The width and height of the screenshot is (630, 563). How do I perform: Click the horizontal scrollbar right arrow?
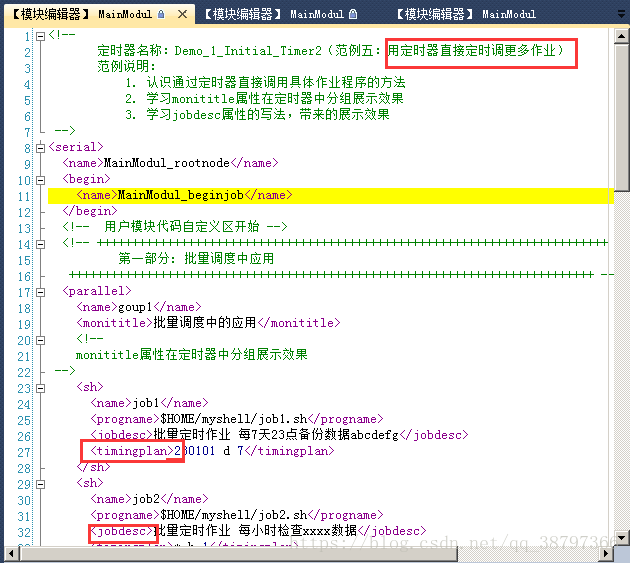pyautogui.click(x=605, y=554)
